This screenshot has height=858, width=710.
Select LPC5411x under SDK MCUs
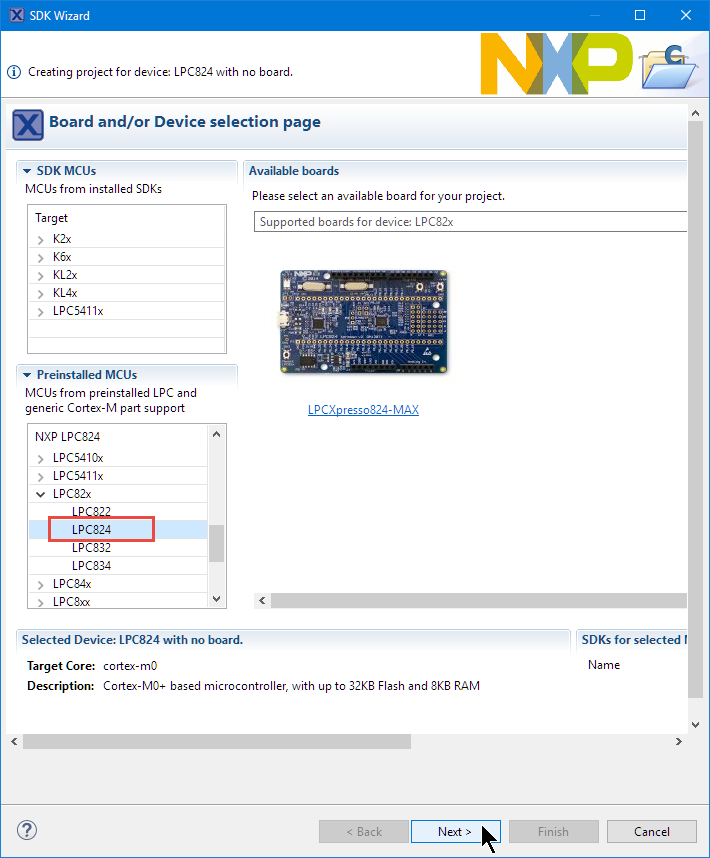(x=78, y=311)
